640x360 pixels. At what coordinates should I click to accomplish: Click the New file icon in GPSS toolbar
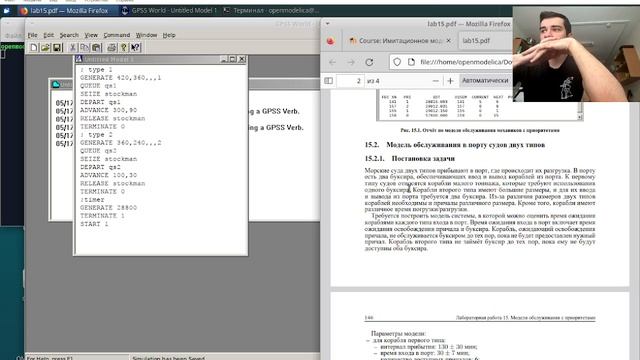(x=34, y=48)
